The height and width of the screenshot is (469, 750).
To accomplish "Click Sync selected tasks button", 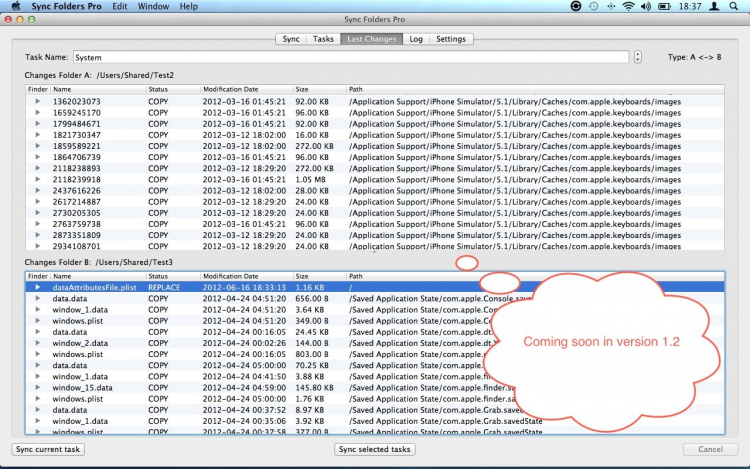I will click(x=375, y=449).
